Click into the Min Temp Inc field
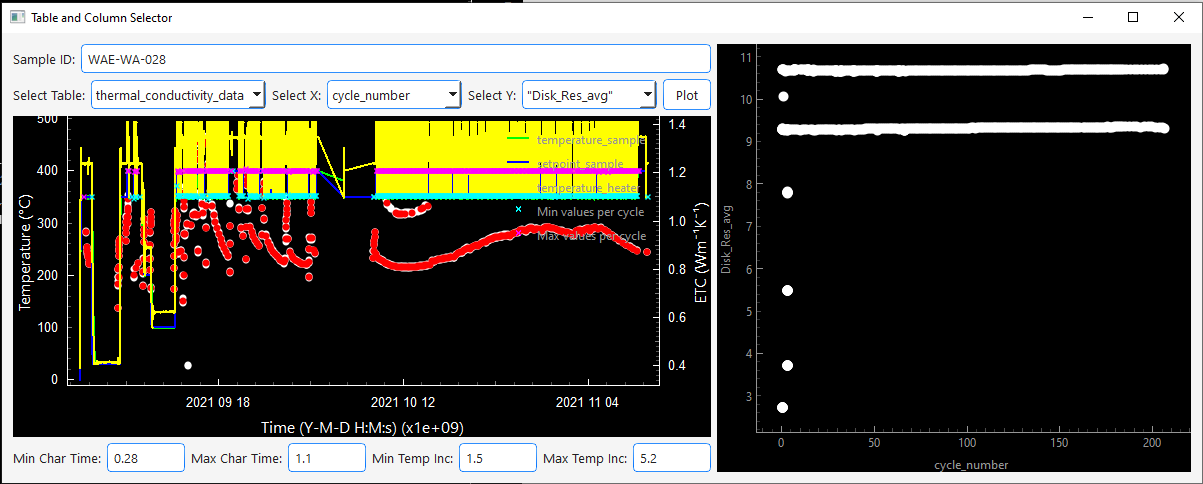 click(x=498, y=458)
